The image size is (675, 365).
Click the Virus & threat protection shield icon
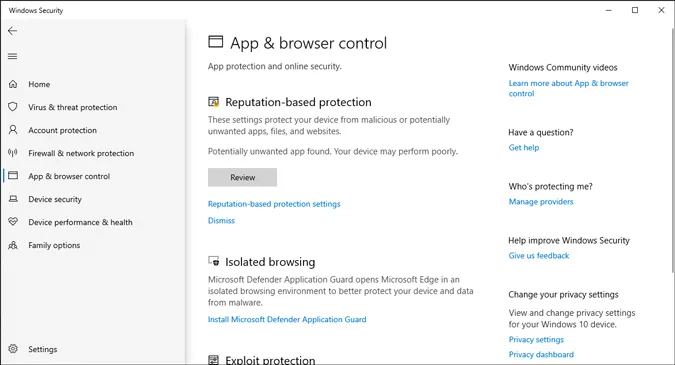13,107
